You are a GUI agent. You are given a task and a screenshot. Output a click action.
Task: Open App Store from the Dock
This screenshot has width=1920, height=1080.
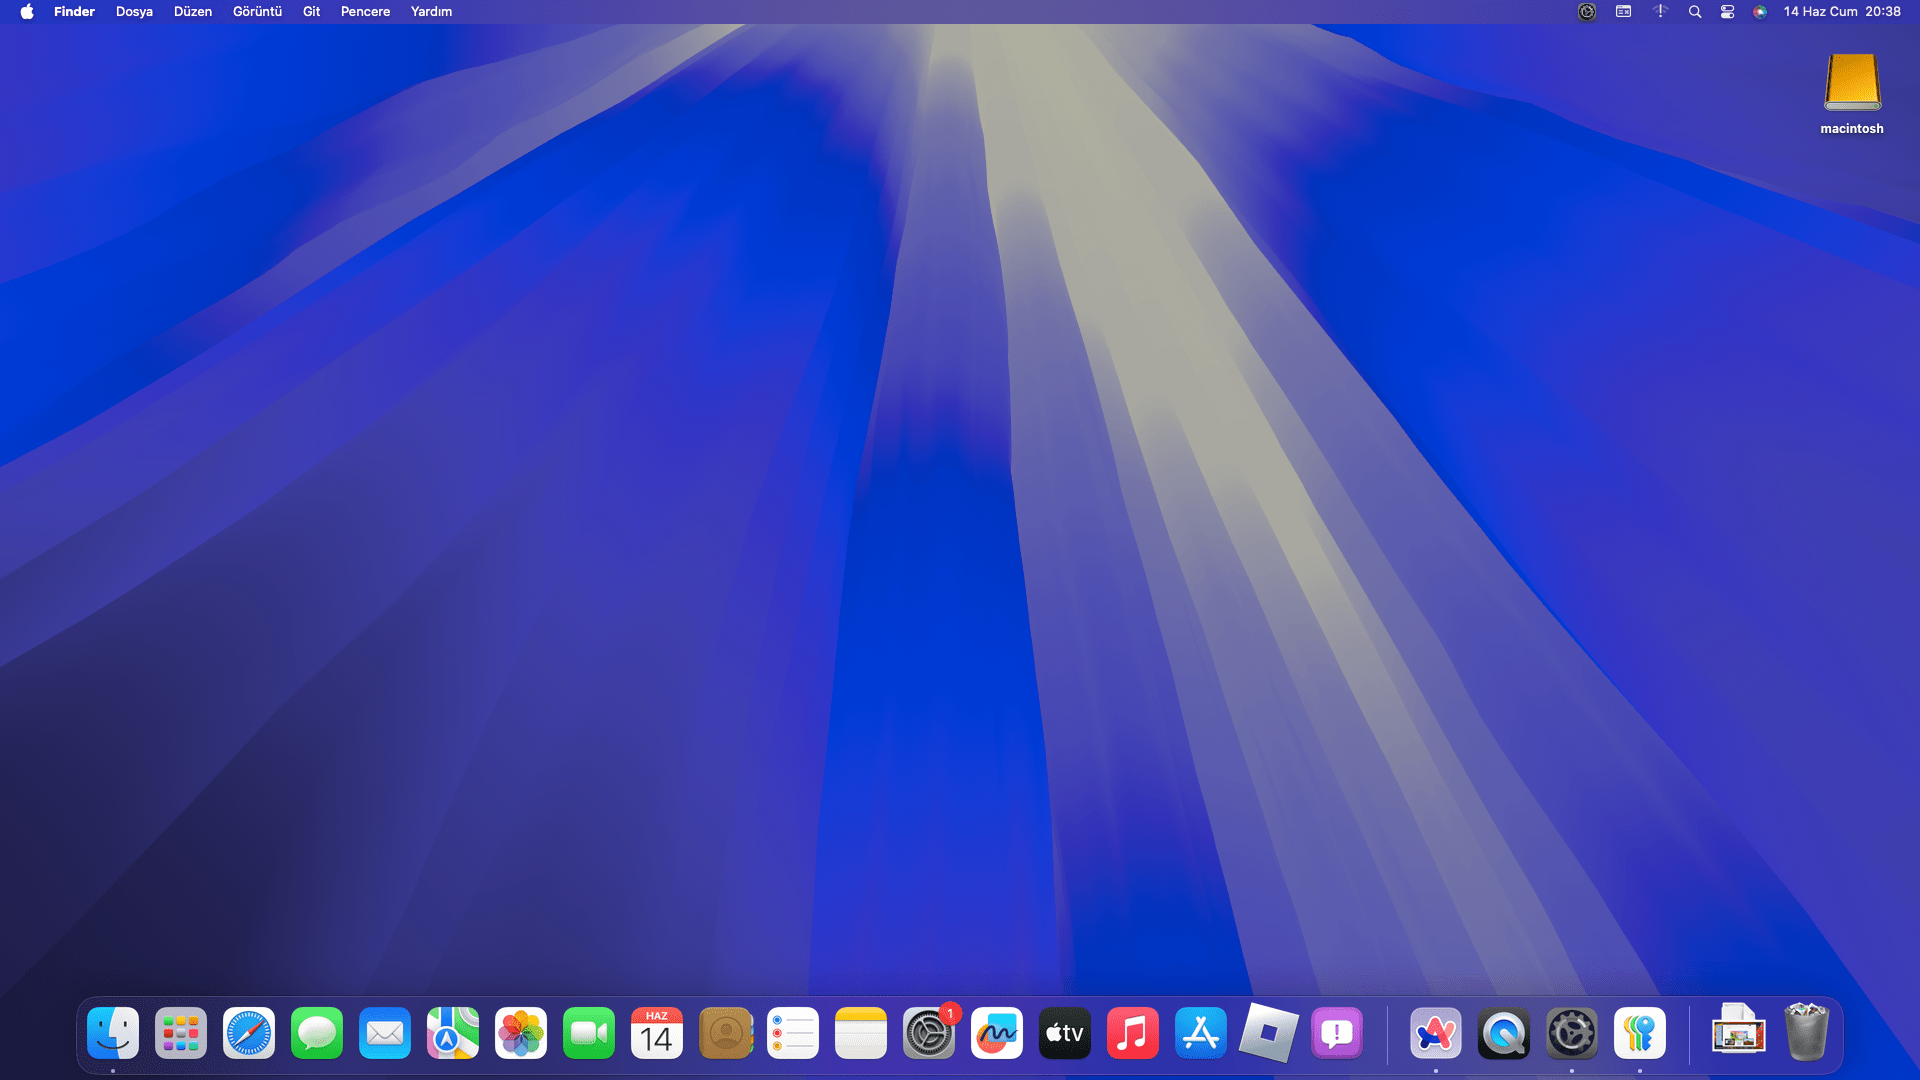click(1201, 1033)
